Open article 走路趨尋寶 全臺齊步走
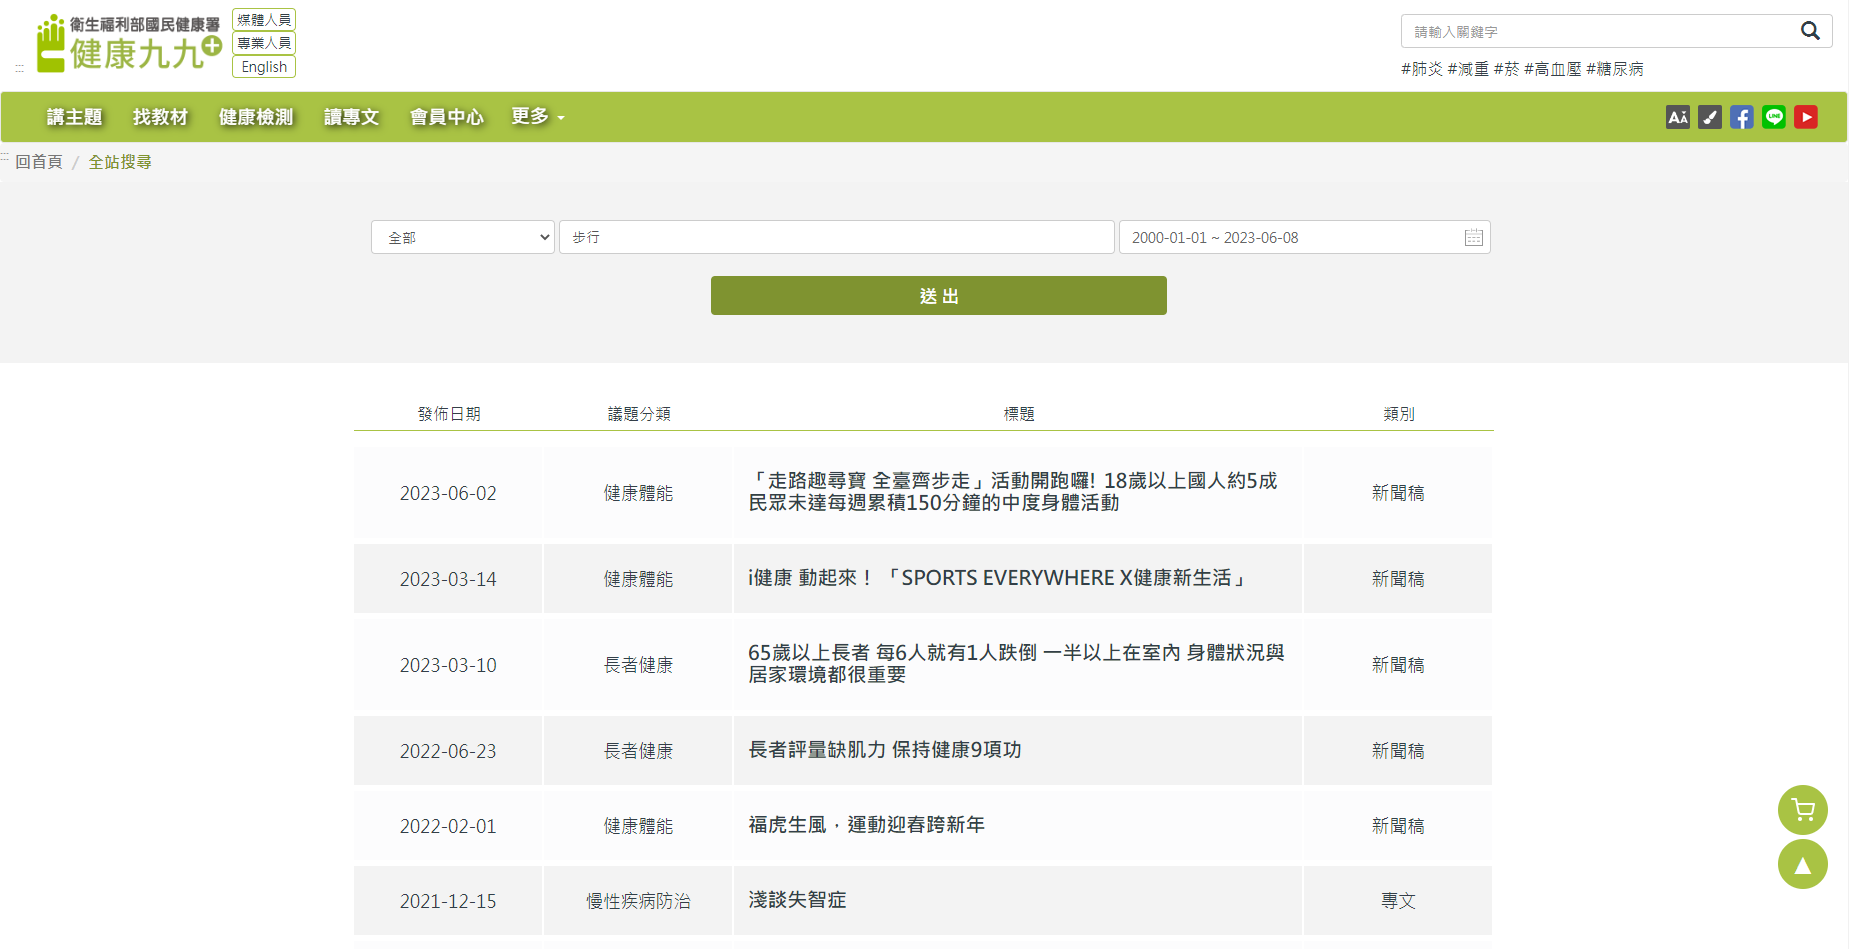Image resolution: width=1849 pixels, height=949 pixels. point(1013,492)
